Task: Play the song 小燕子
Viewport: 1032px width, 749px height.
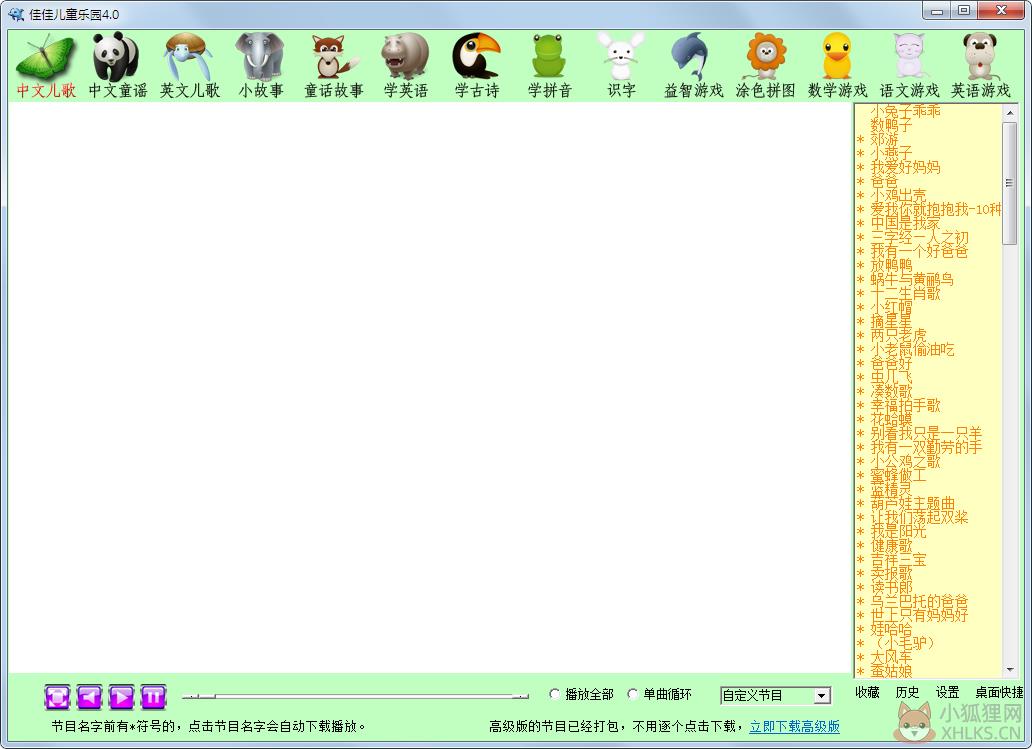Action: pyautogui.click(x=891, y=153)
